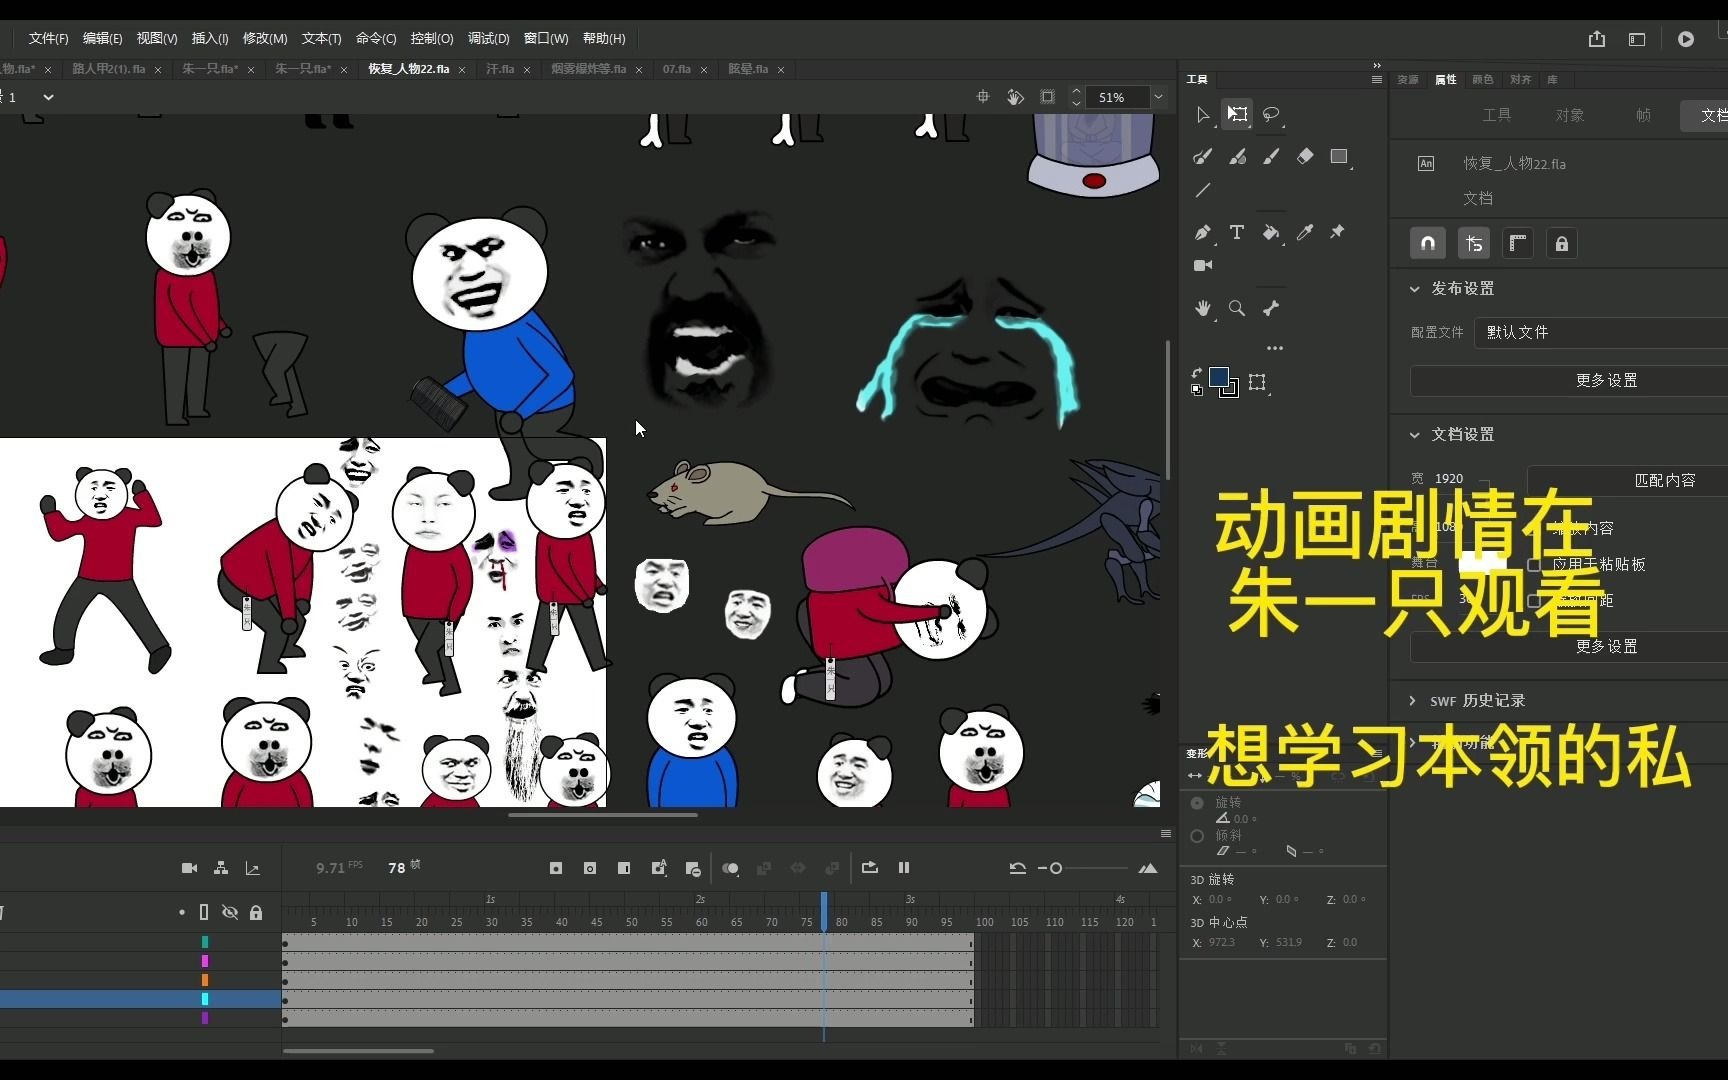1728x1080 pixels.
Task: Open the 窗口(W) menu
Action: 546,39
